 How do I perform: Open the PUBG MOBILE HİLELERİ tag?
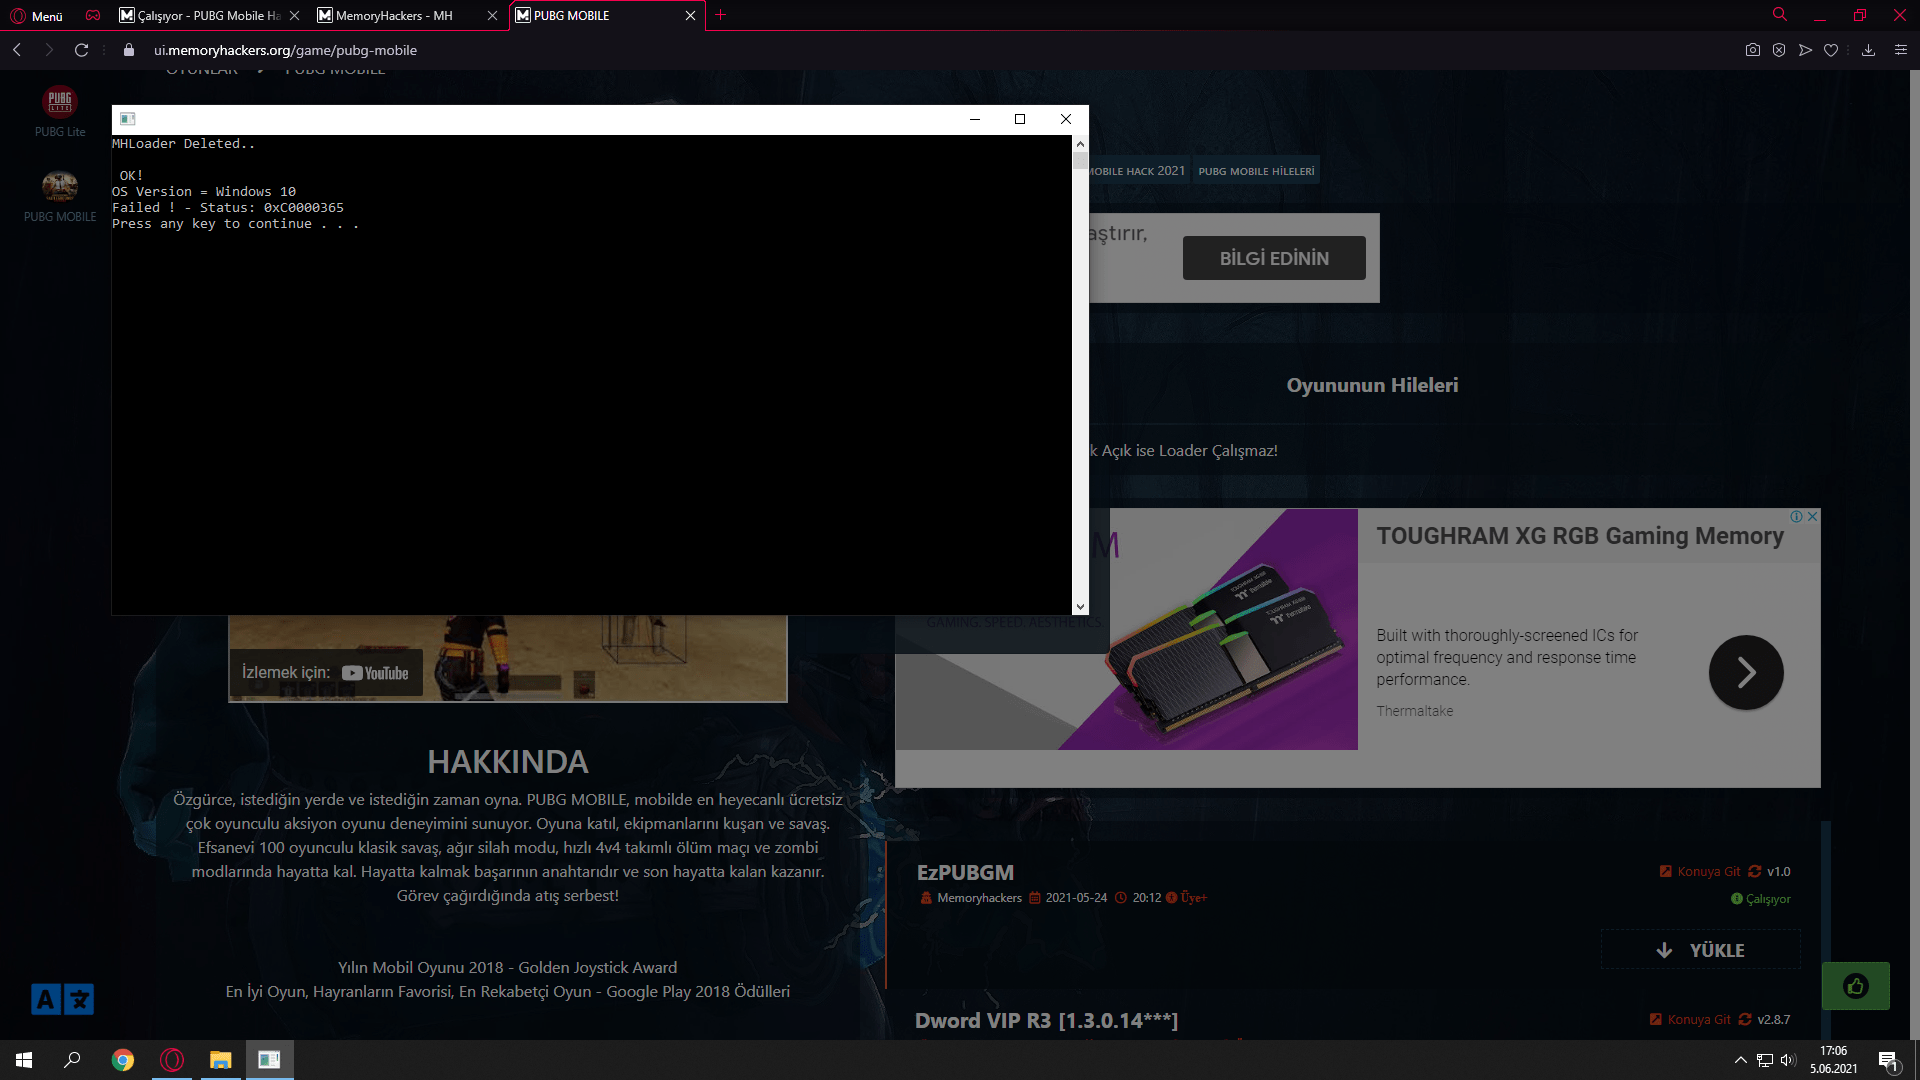pos(1256,171)
